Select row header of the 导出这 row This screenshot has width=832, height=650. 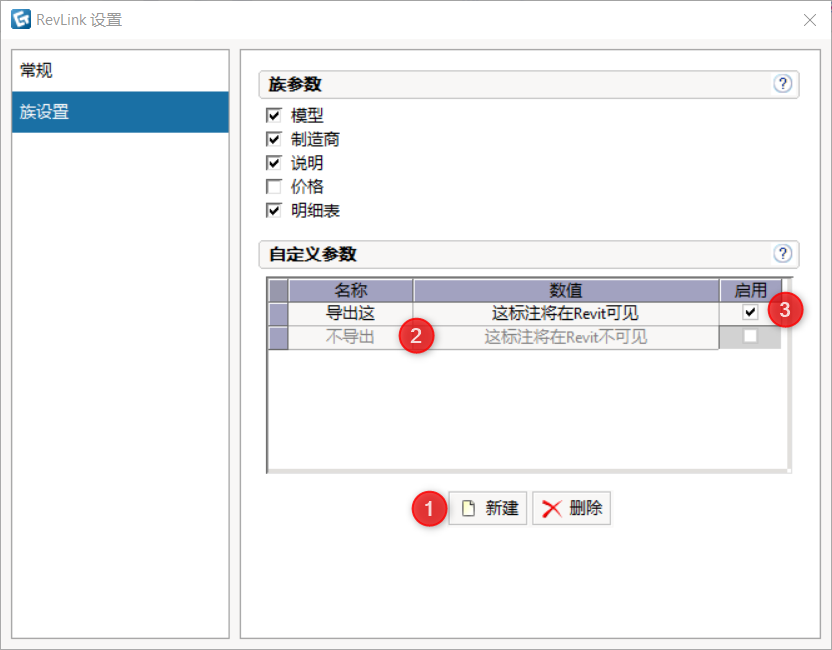point(279,314)
